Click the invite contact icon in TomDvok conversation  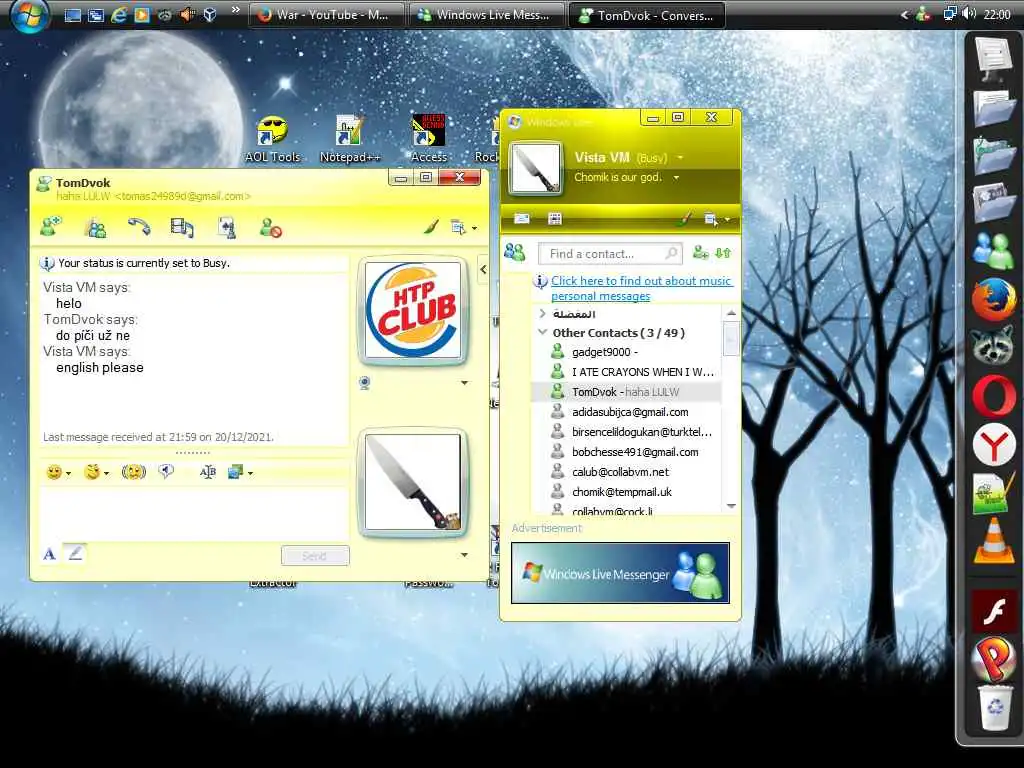click(x=50, y=227)
